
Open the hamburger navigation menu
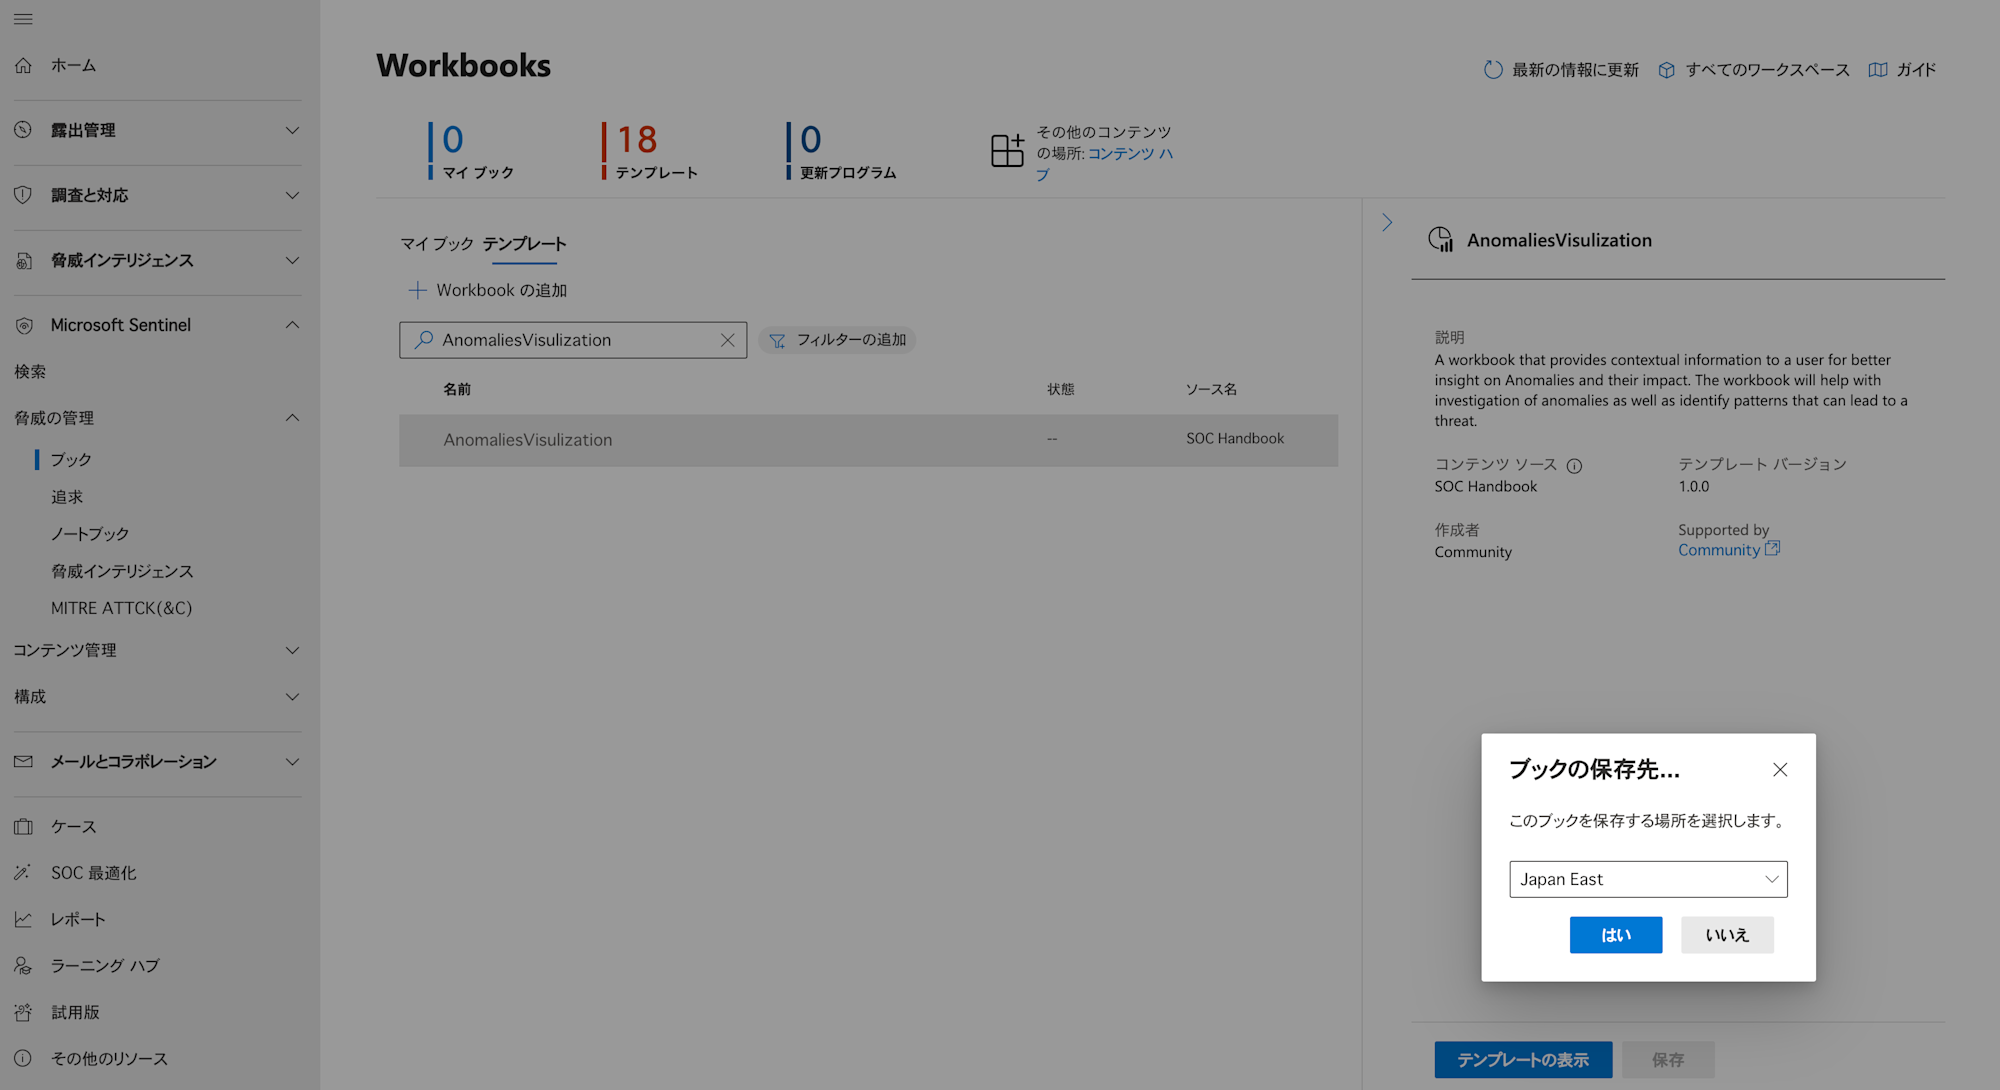pos(23,19)
